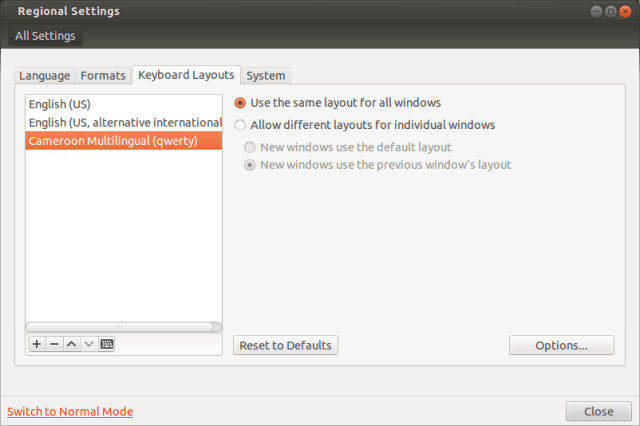
Task: Switch to the Language tab
Action: [x=44, y=75]
